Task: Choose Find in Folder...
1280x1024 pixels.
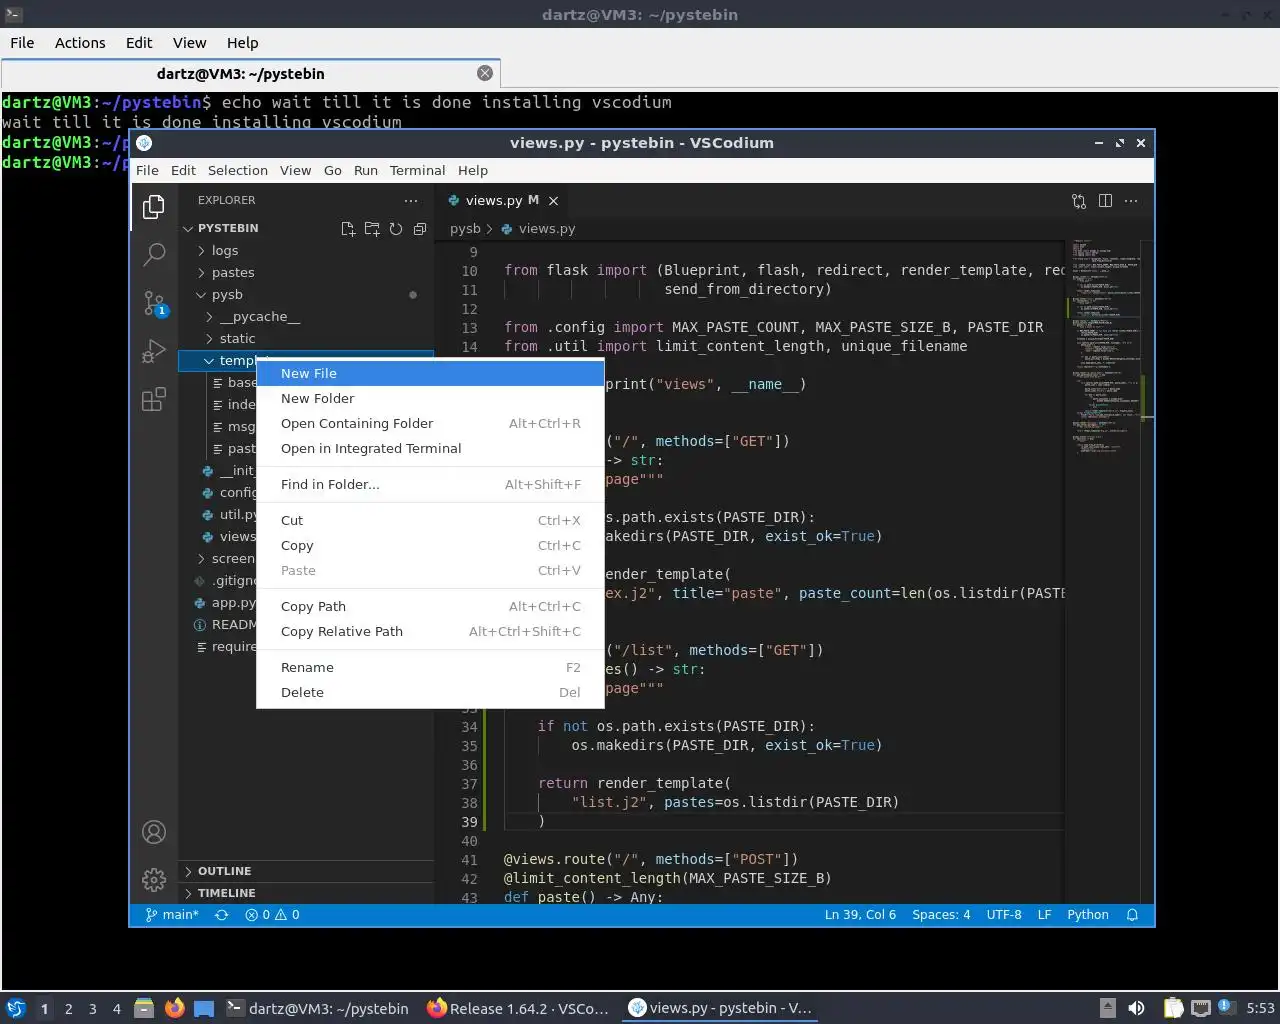Action: click(430, 484)
